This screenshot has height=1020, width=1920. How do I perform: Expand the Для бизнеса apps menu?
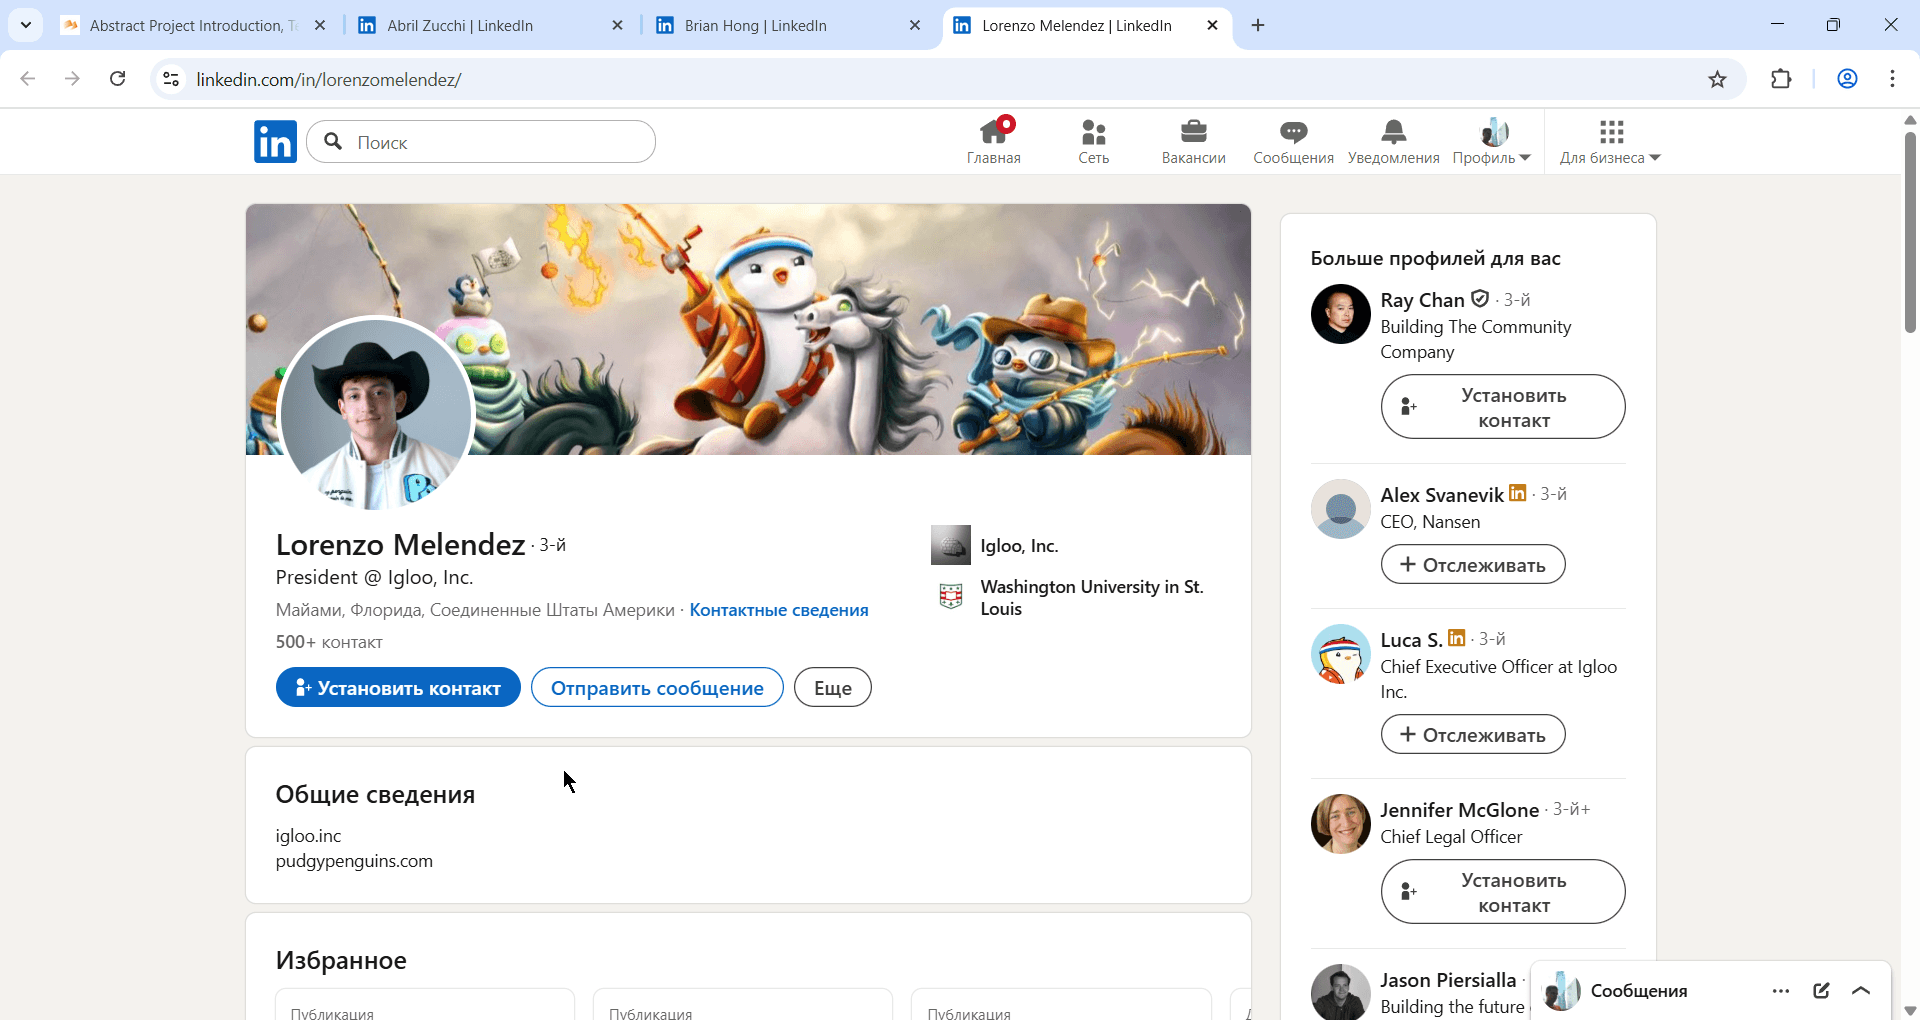pyautogui.click(x=1610, y=141)
